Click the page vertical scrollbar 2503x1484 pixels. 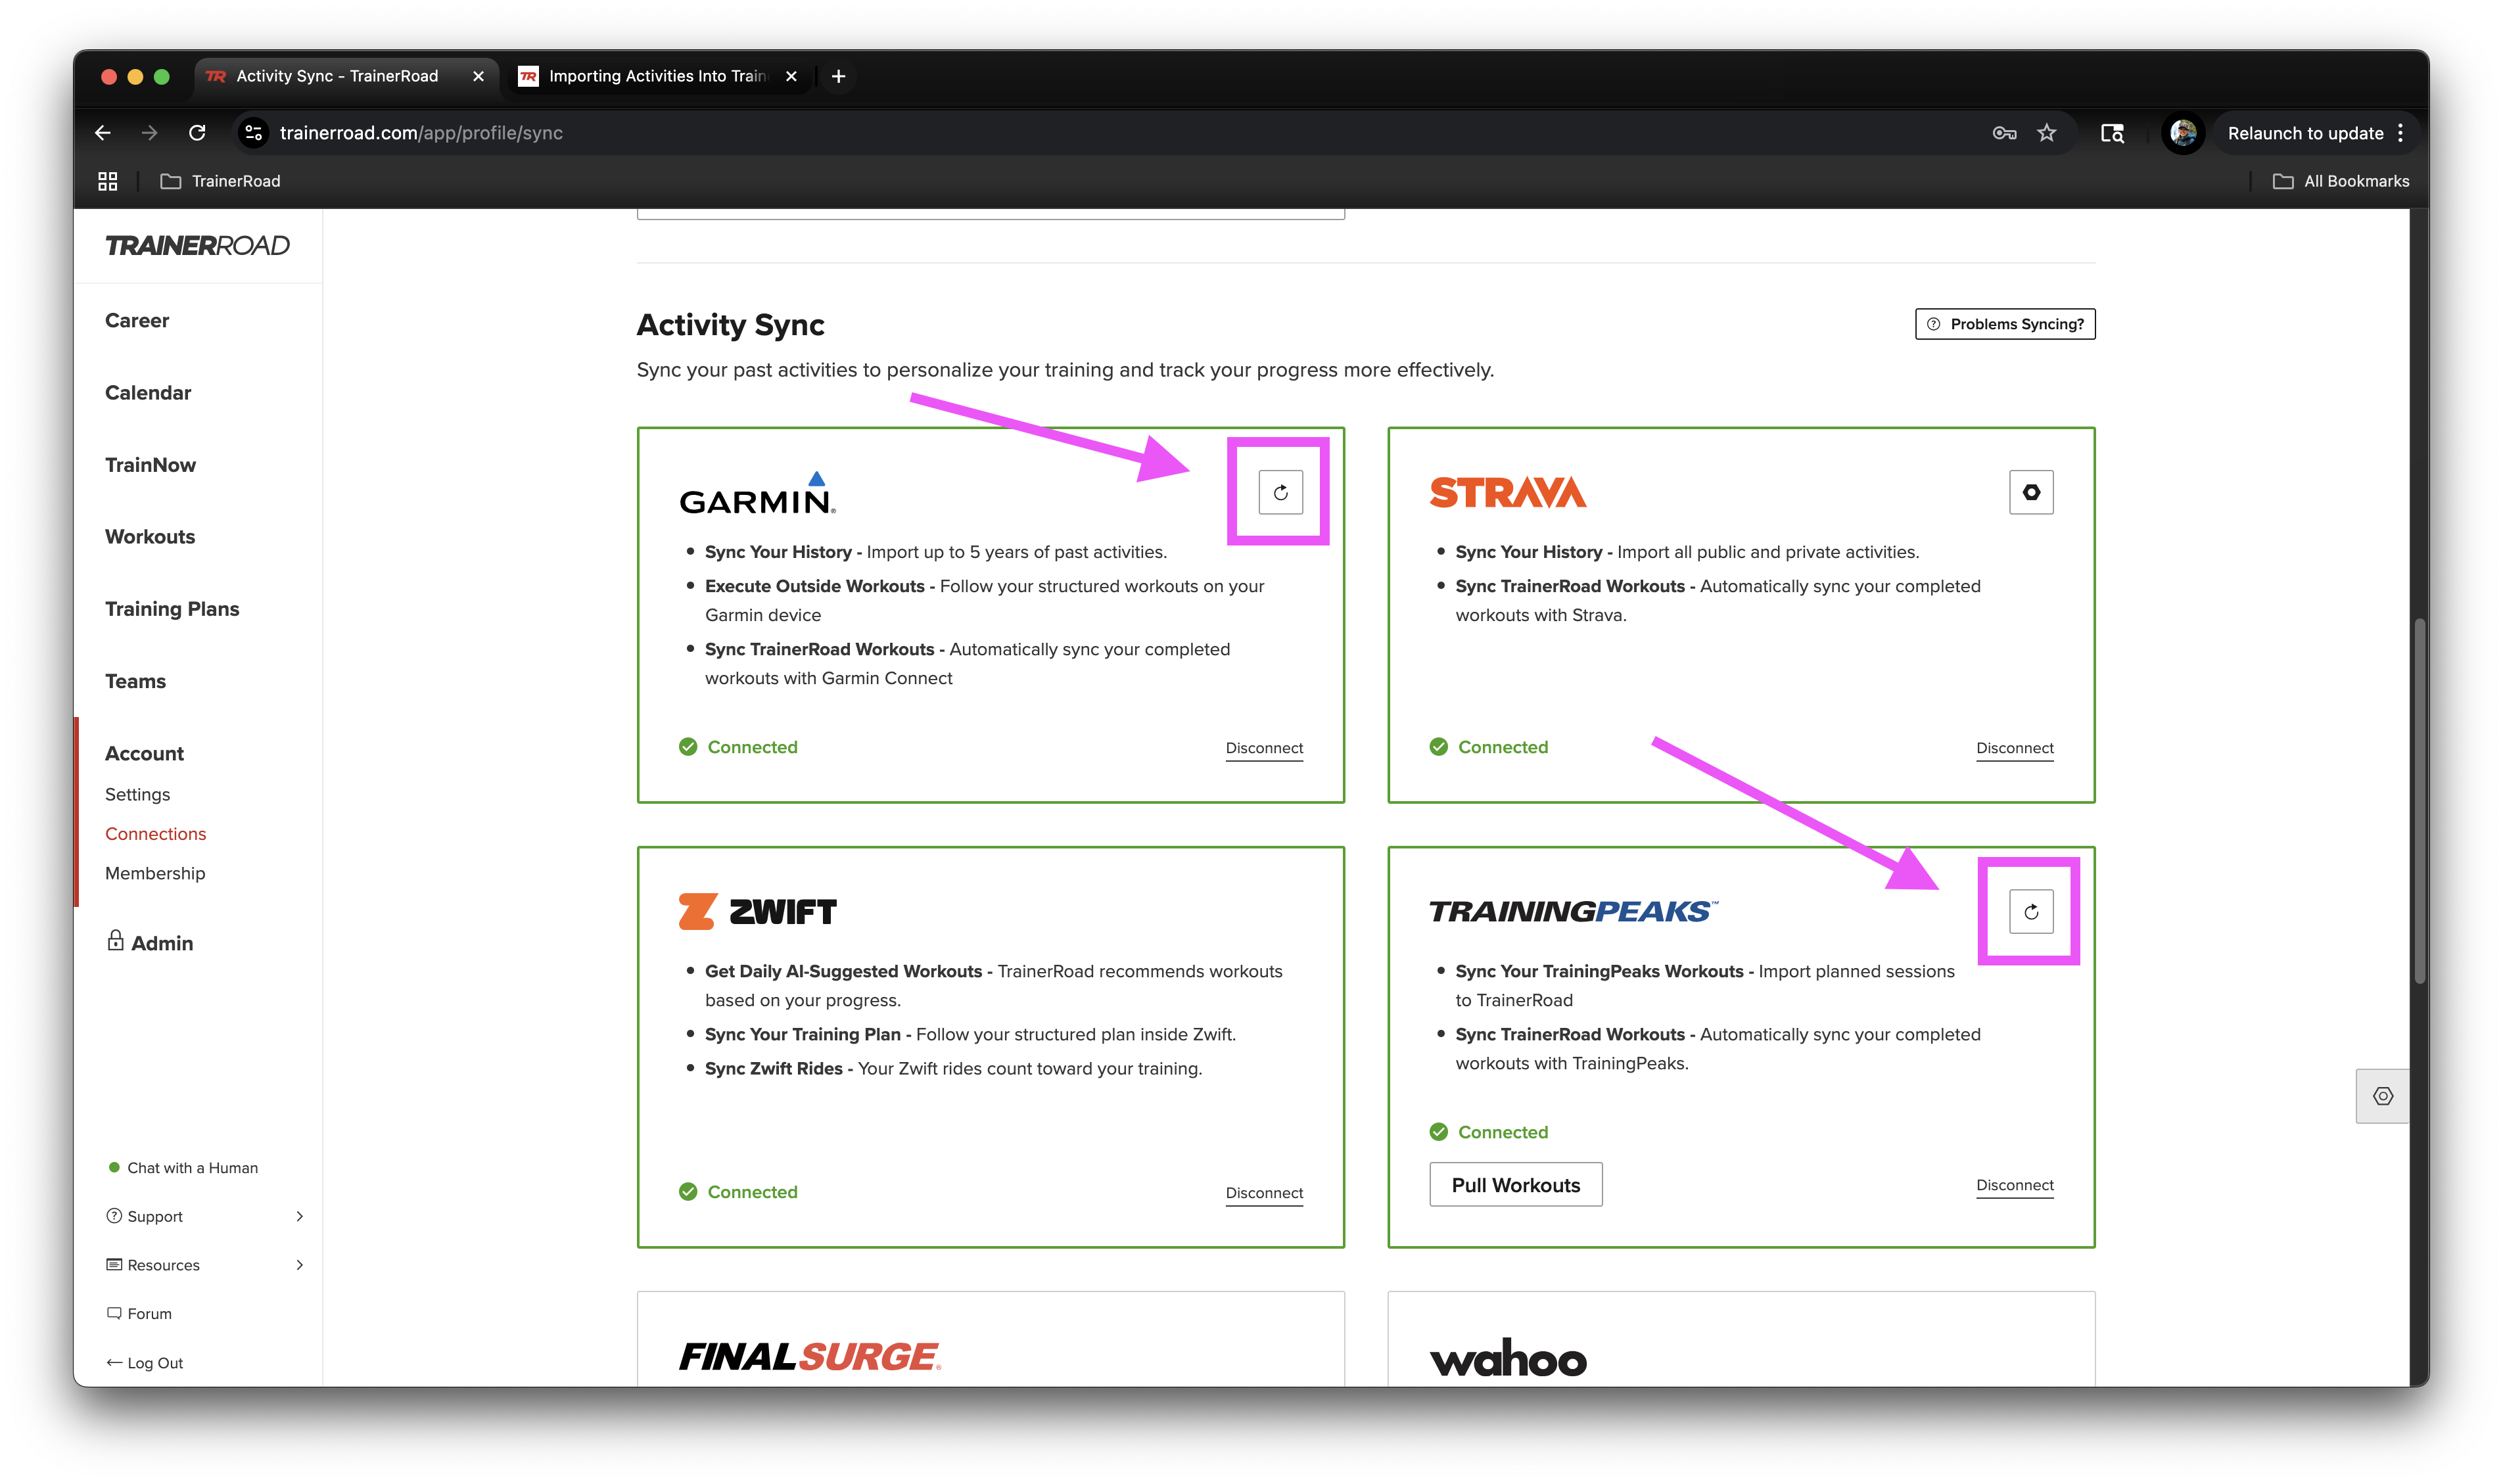2419,800
